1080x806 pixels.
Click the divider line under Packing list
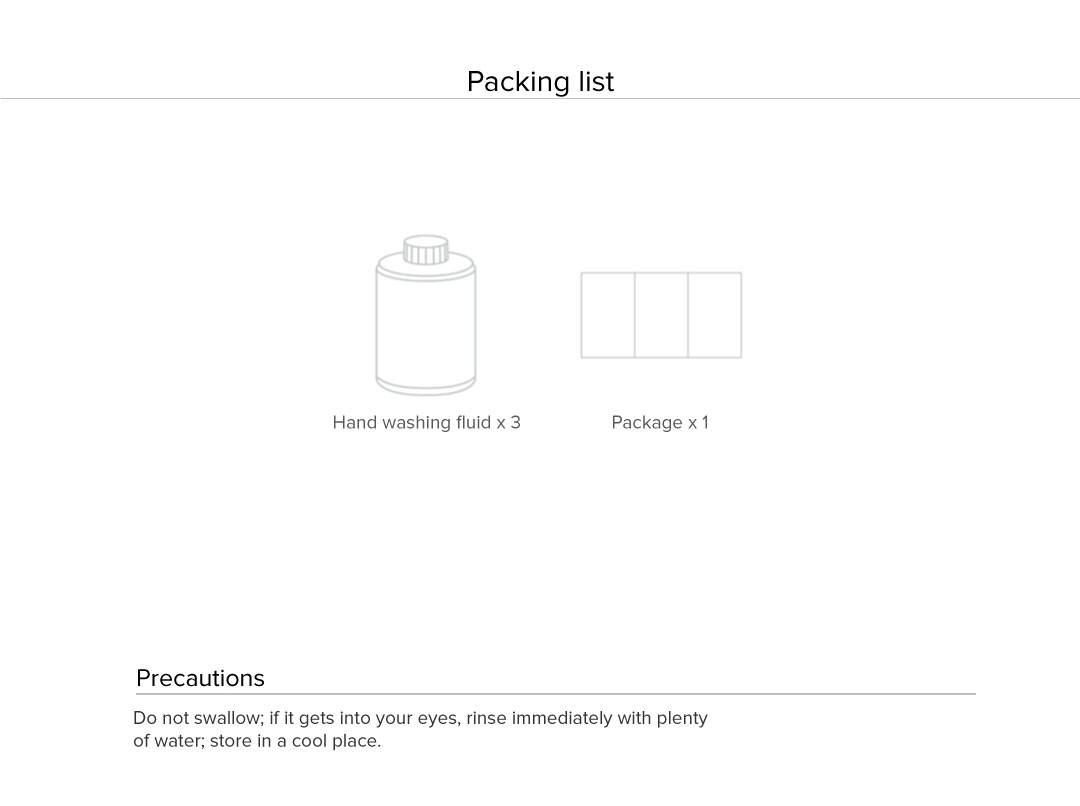[540, 99]
